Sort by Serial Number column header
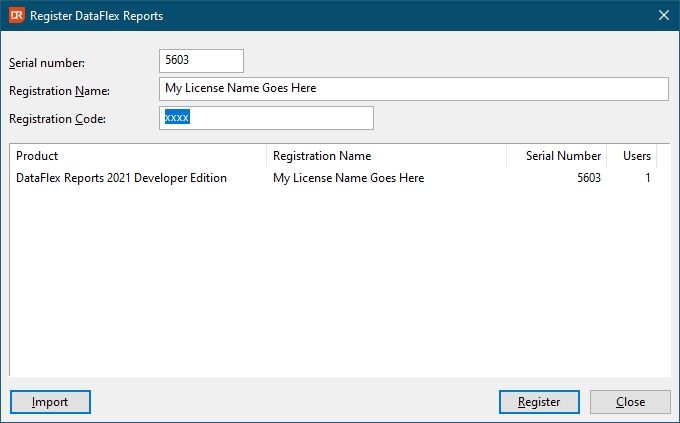Viewport: 680px width, 423px height. 556,156
